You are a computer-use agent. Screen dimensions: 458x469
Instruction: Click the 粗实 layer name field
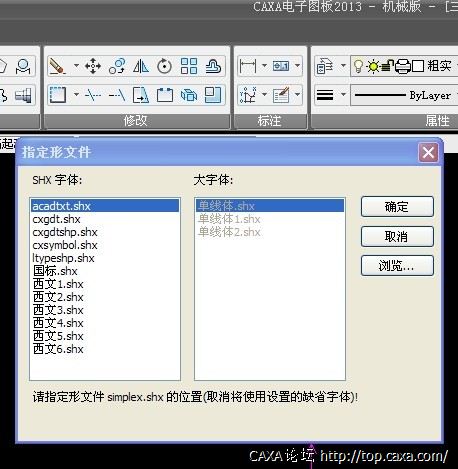(x=439, y=66)
